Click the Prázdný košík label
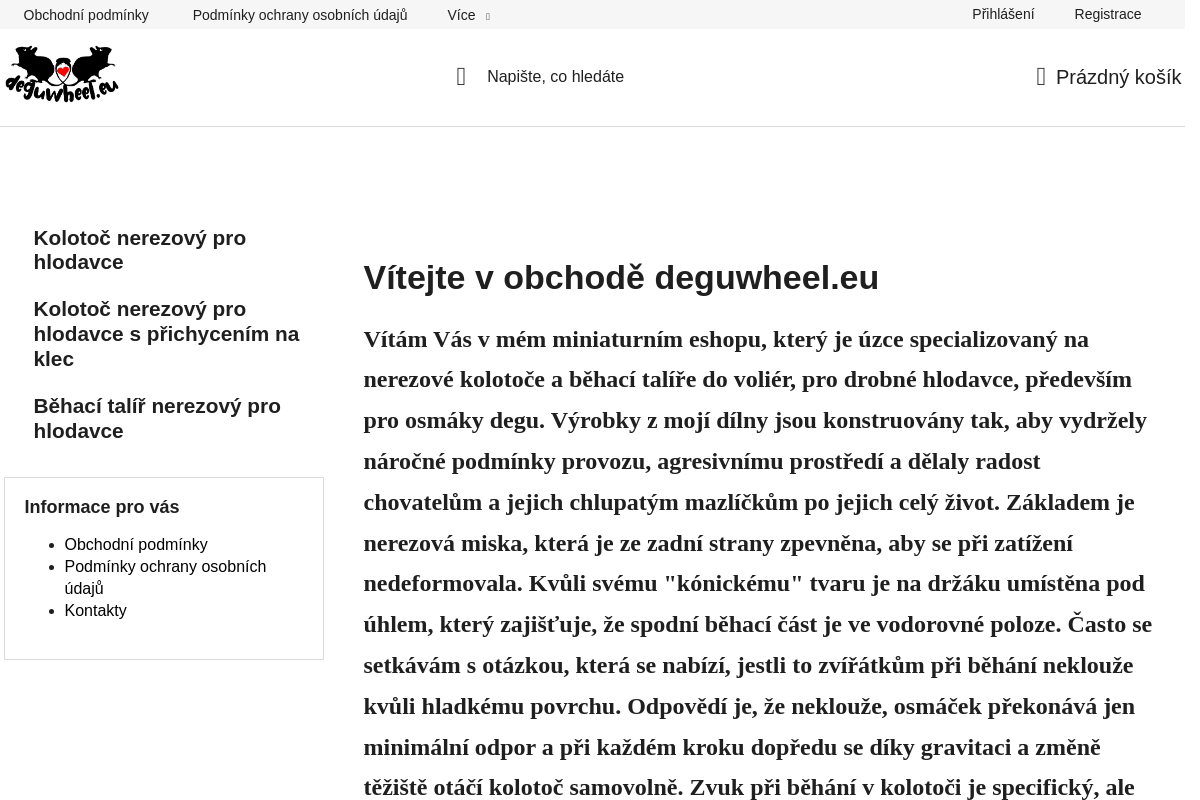 1118,77
